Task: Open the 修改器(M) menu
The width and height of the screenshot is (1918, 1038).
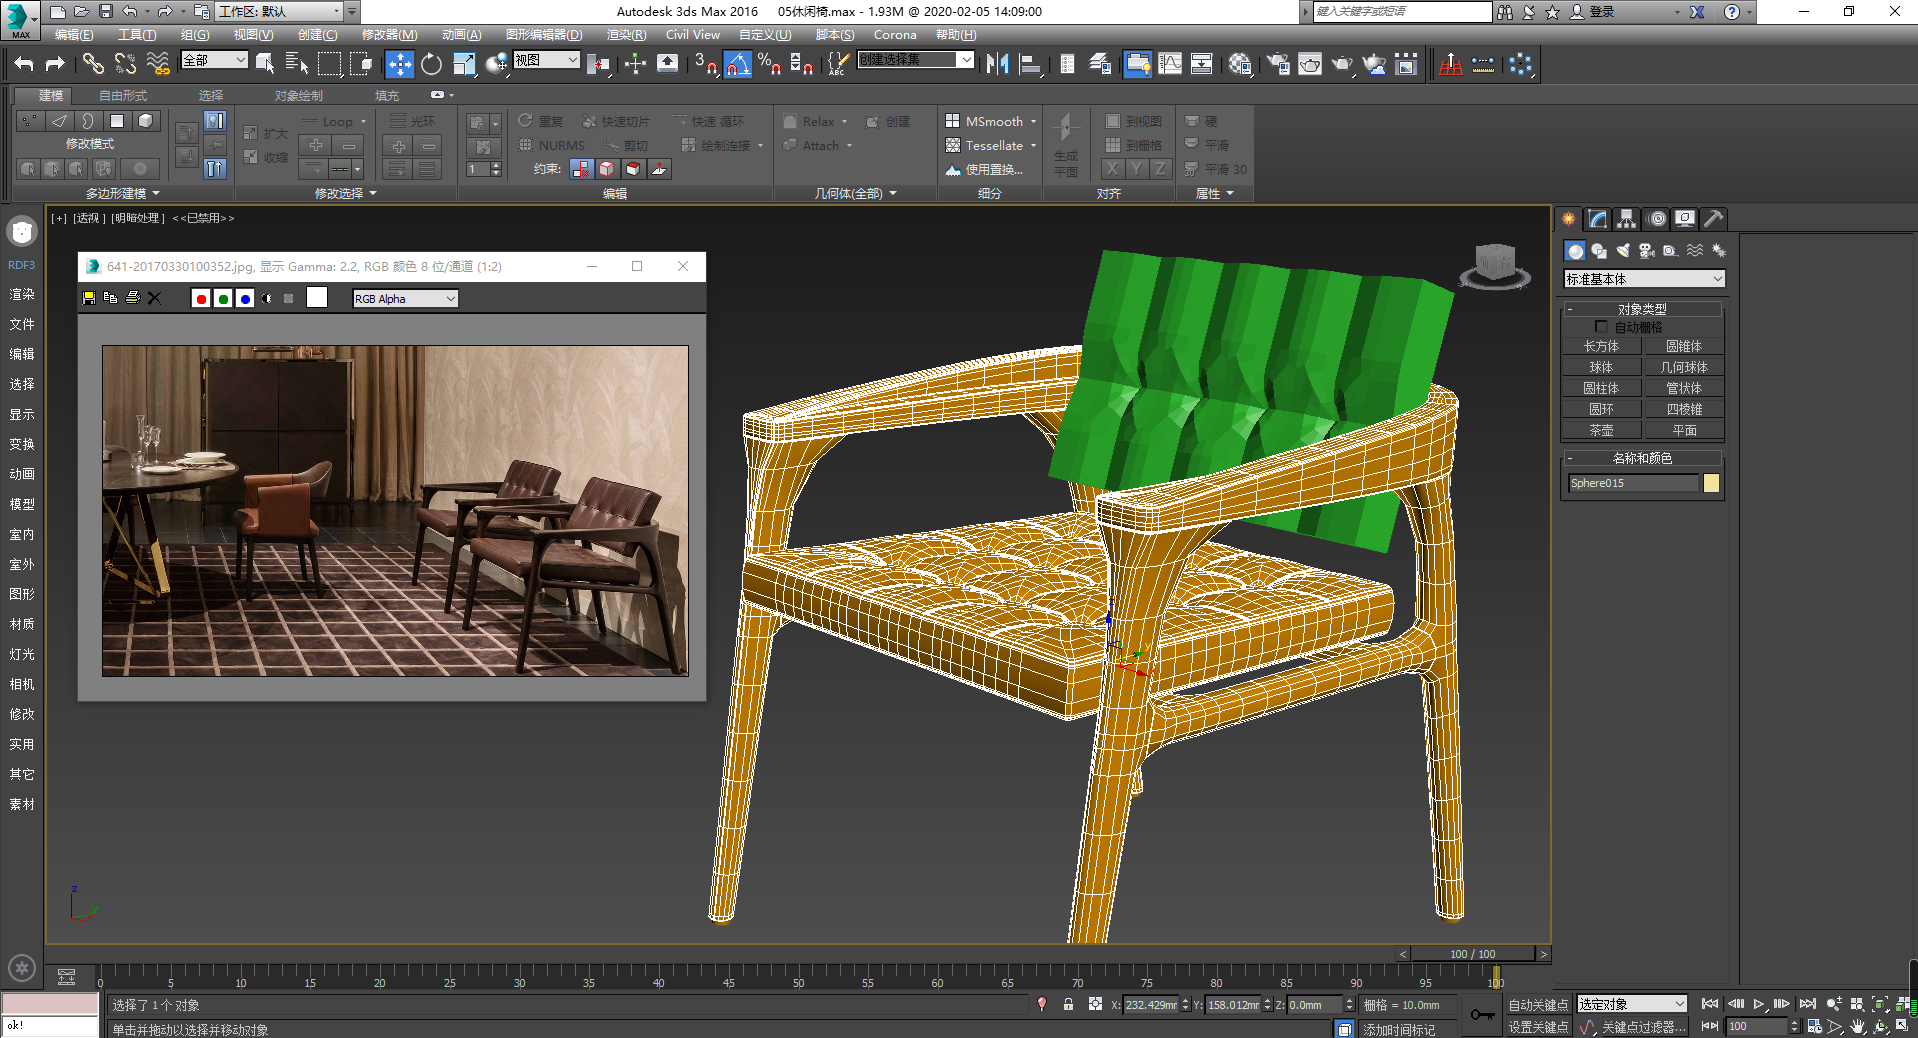Action: click(389, 34)
